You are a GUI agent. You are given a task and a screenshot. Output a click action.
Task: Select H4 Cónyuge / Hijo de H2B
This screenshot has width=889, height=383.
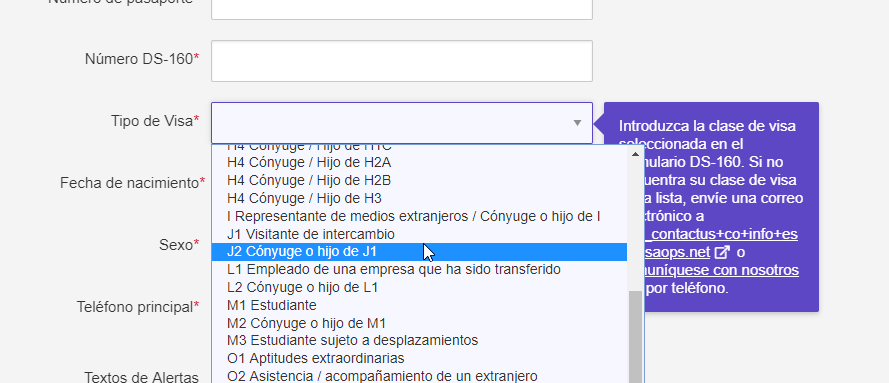pos(419,181)
